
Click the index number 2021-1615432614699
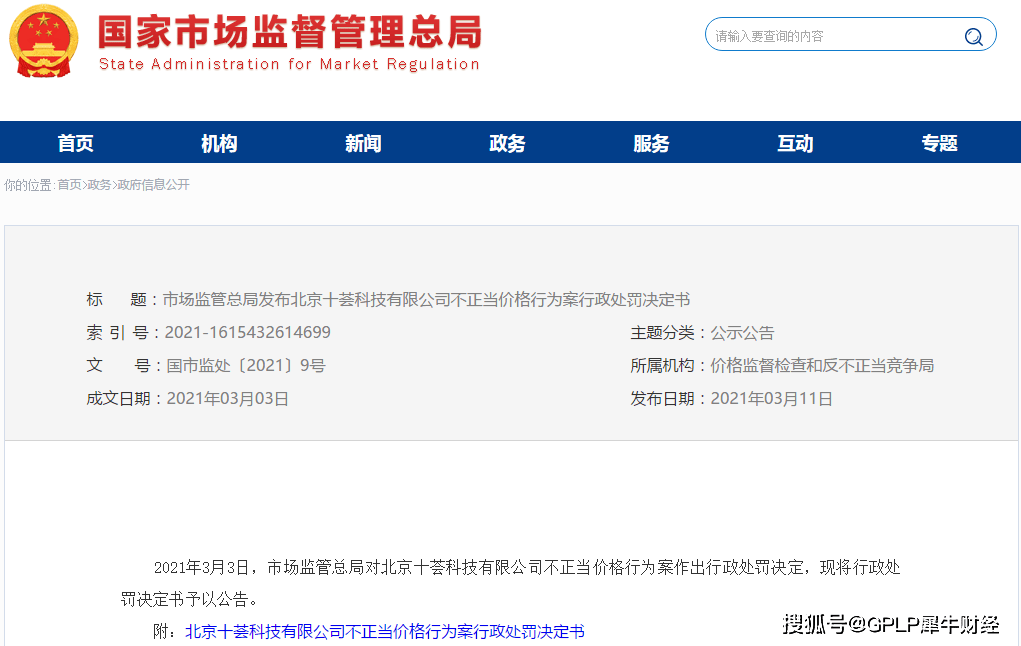(x=247, y=332)
